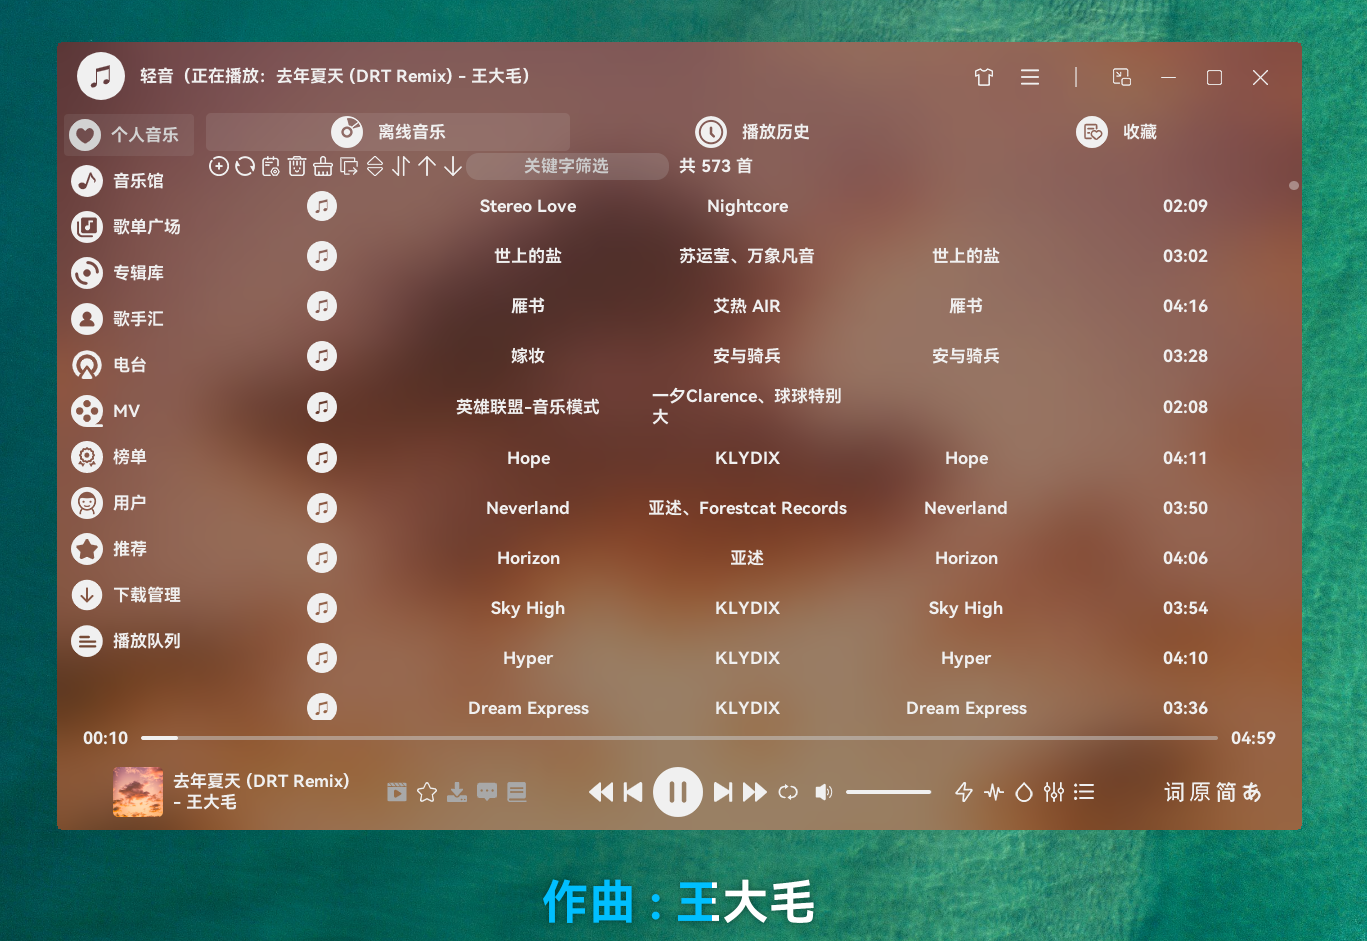
Task: Open 音乐馆 in sidebar
Action: click(x=129, y=181)
